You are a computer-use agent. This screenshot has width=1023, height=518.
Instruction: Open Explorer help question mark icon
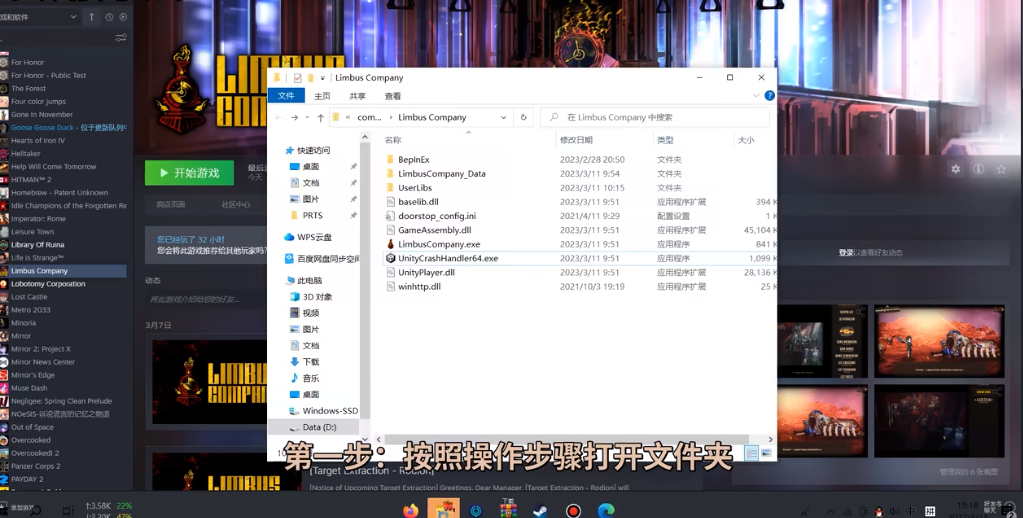(770, 95)
